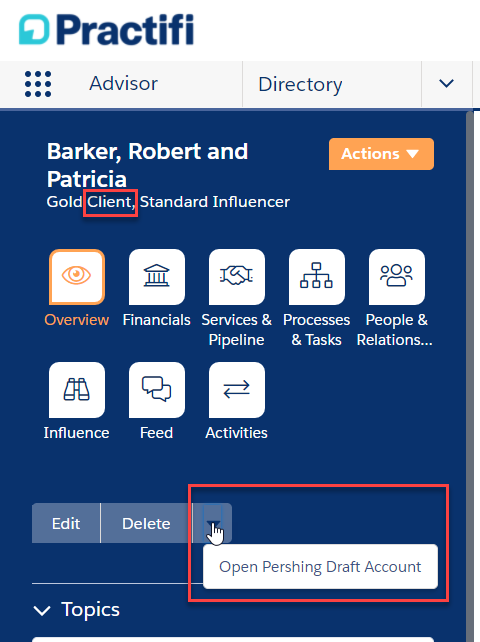
Task: Open the Feed chat bubbles icon
Action: click(x=157, y=390)
